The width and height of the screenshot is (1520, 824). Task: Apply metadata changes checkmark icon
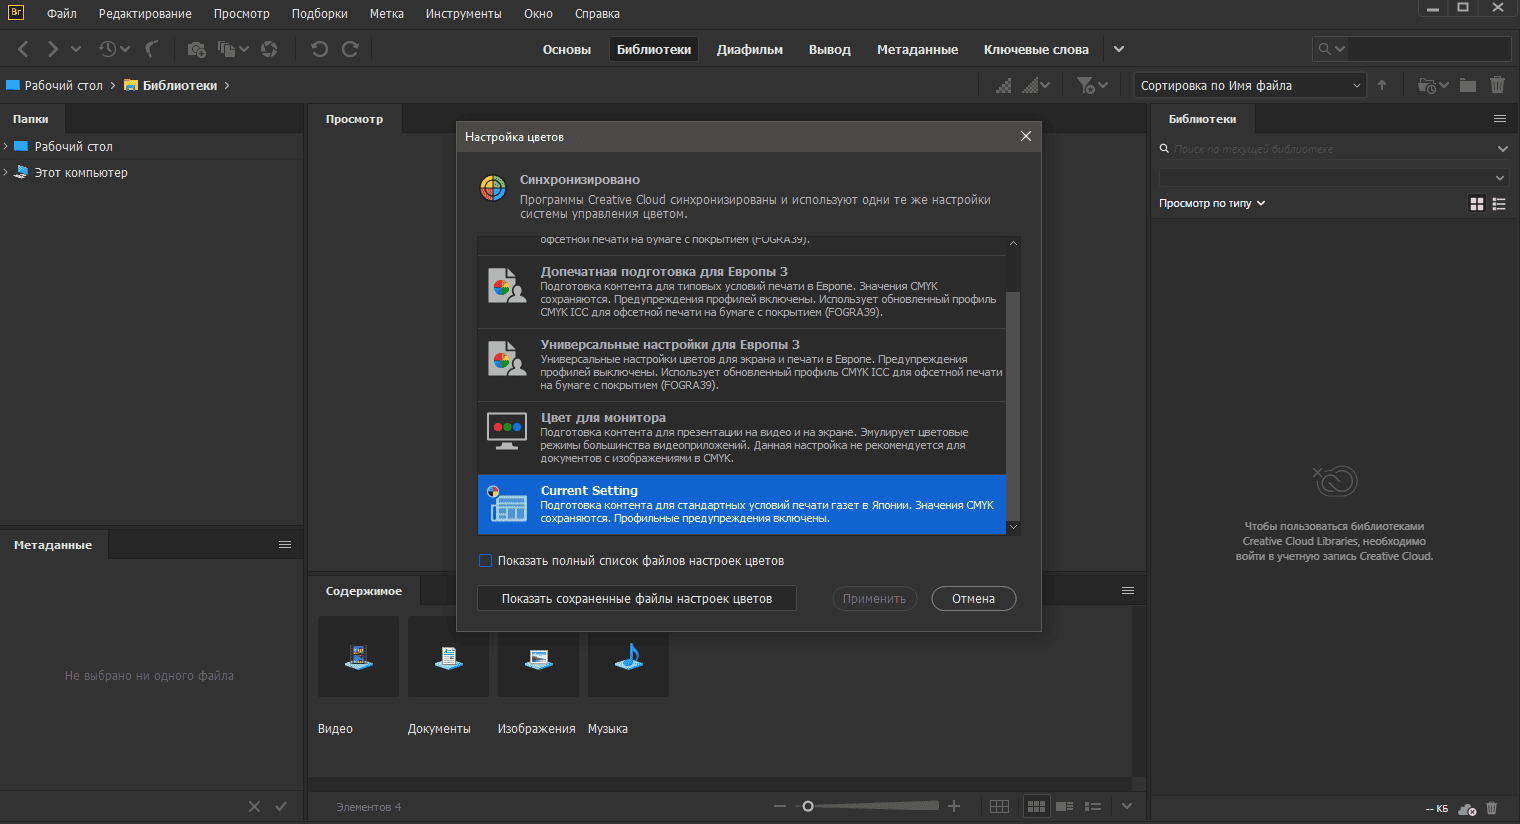pyautogui.click(x=281, y=807)
